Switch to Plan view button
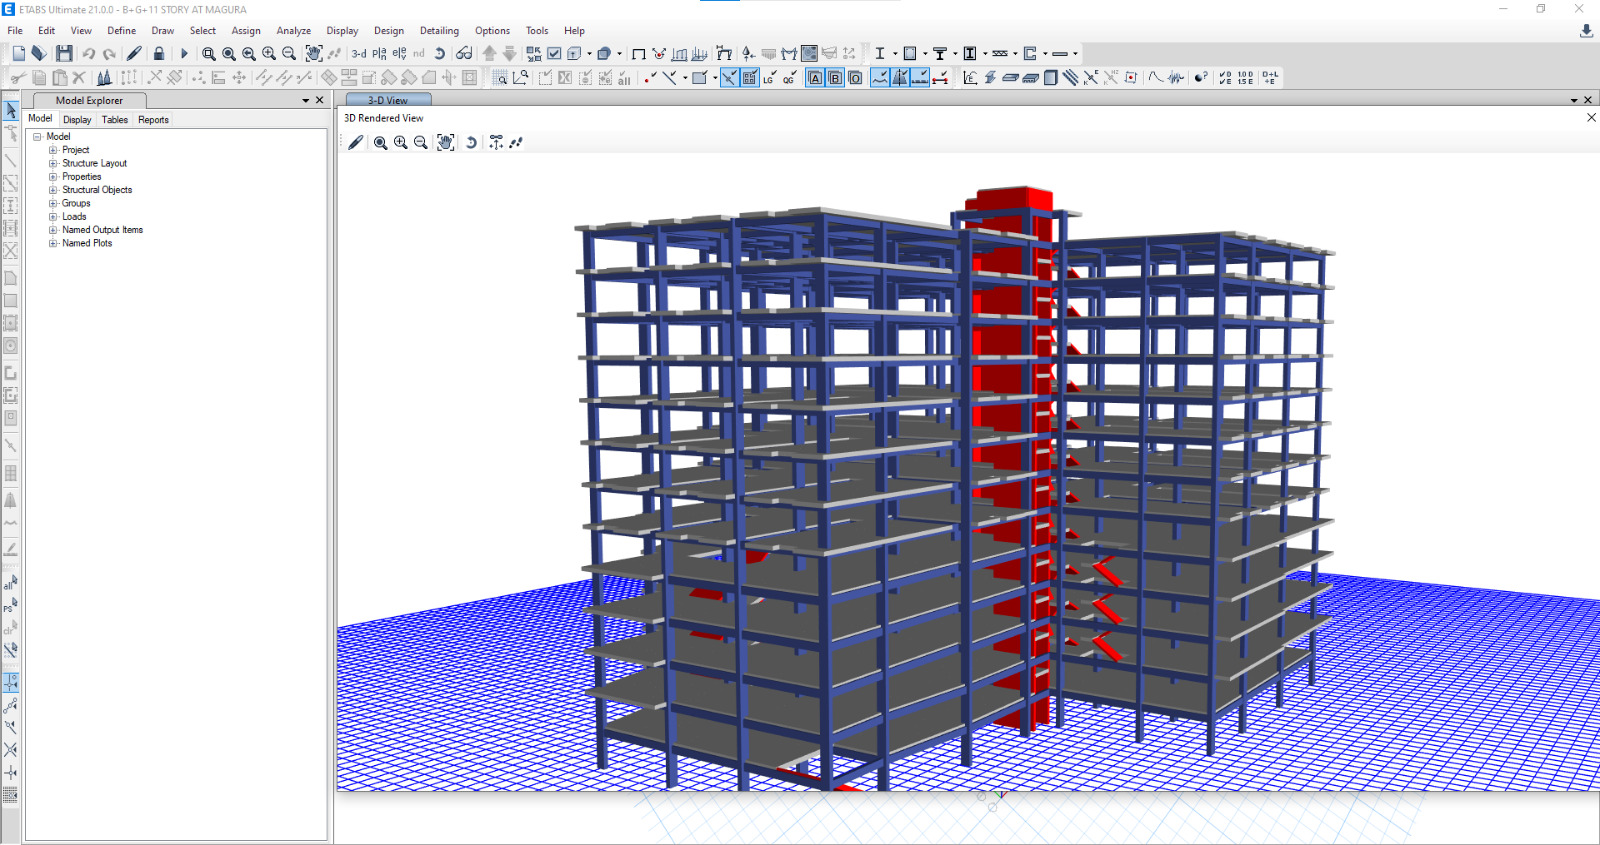Image resolution: width=1600 pixels, height=845 pixels. pos(379,54)
